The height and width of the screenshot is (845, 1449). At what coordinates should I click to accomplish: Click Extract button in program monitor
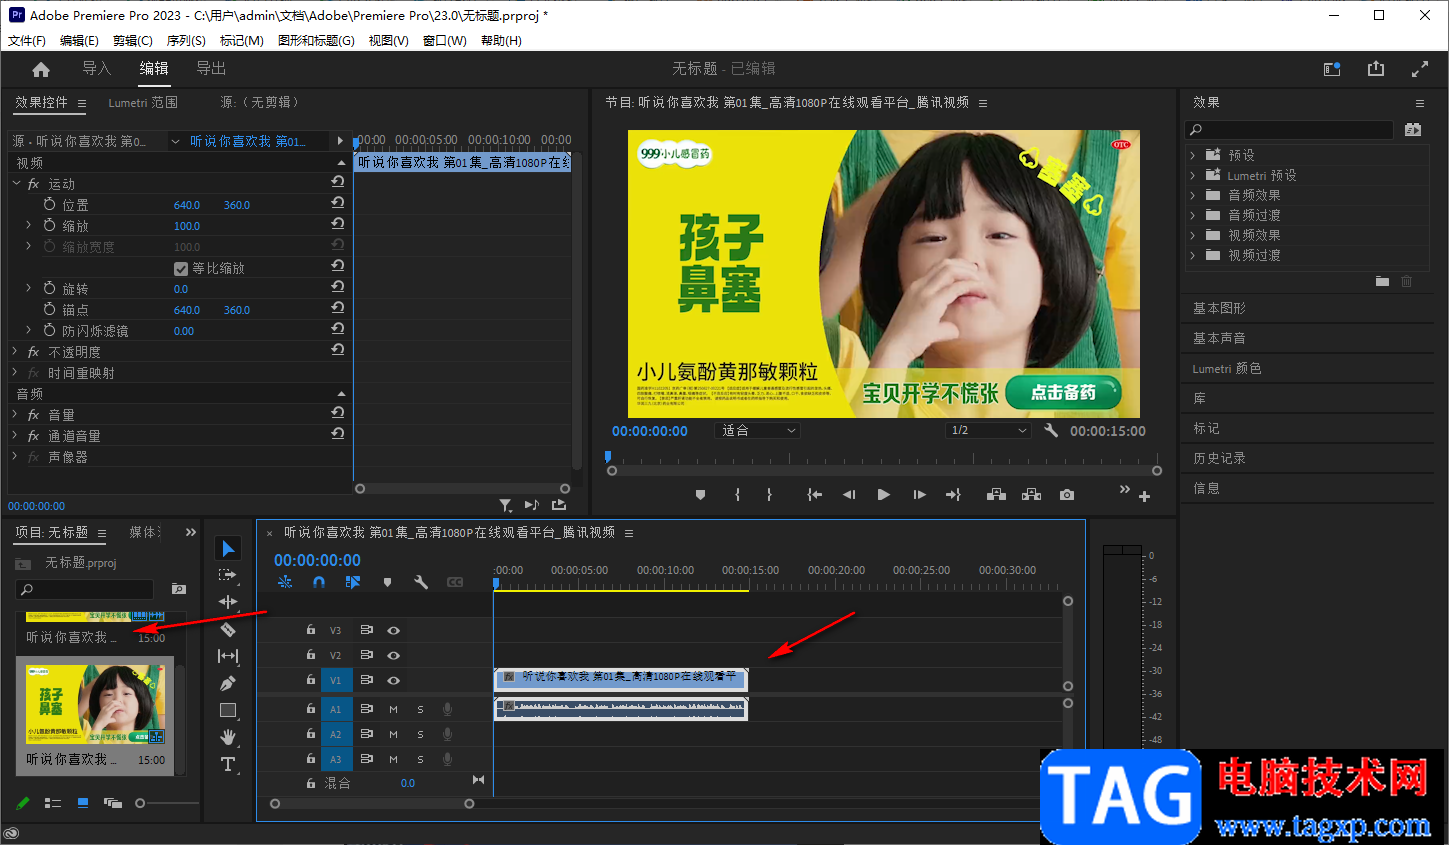point(1031,495)
